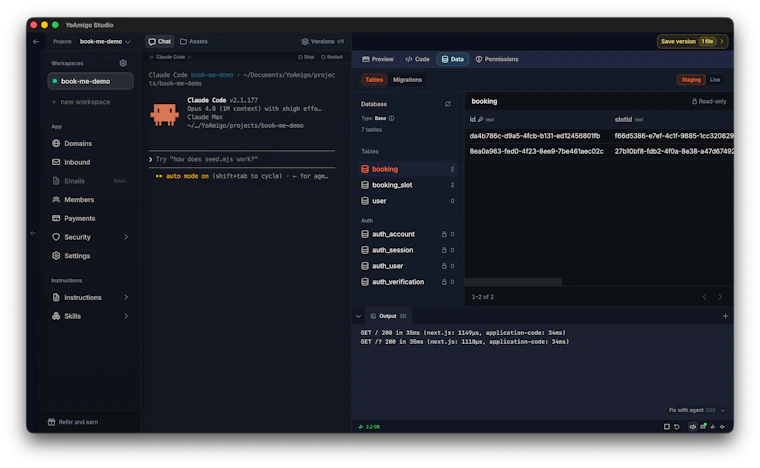This screenshot has width=760, height=468.
Task: Click the table's horizontal scrollbar
Action: (x=513, y=282)
